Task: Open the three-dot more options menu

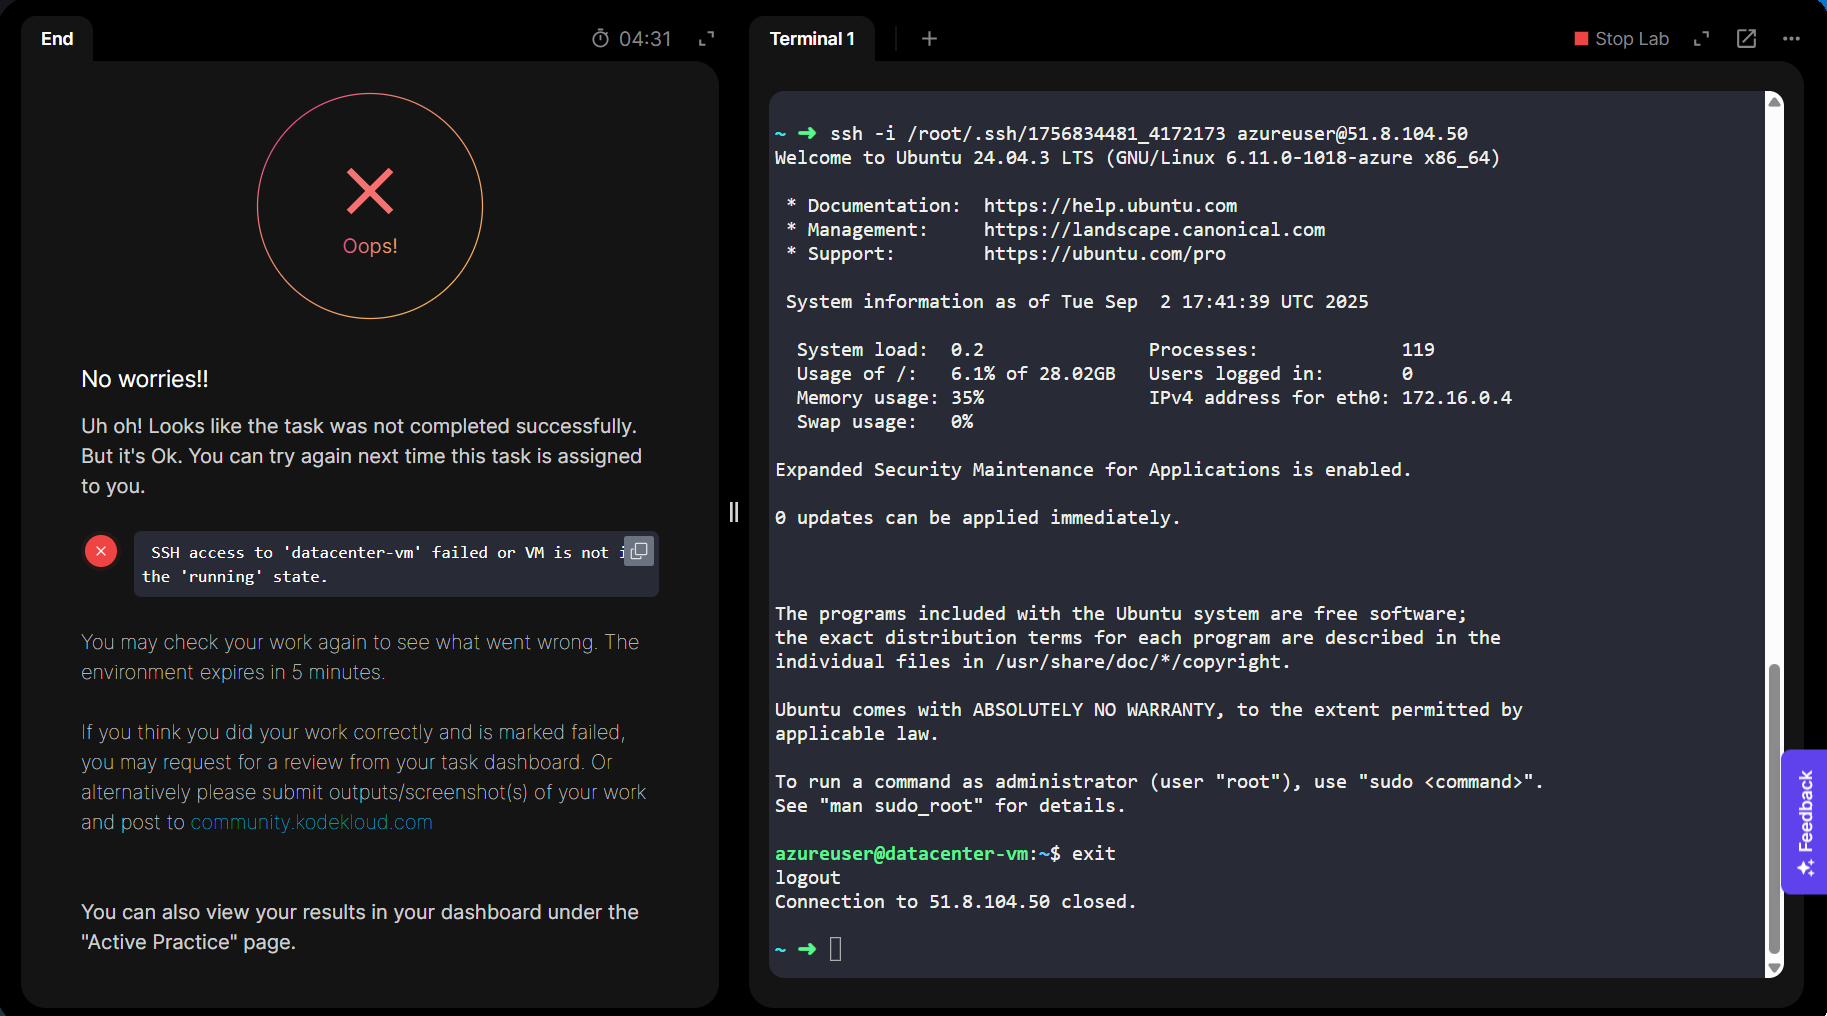Action: point(1791,39)
